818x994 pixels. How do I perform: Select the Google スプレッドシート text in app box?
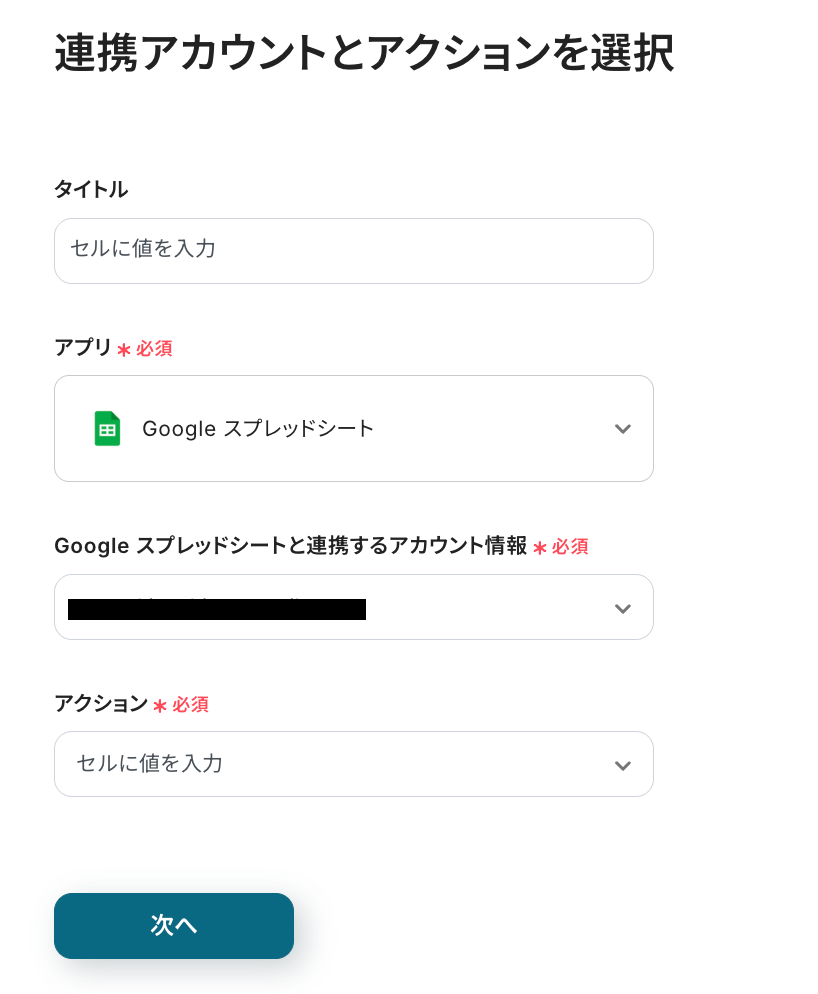coord(258,429)
